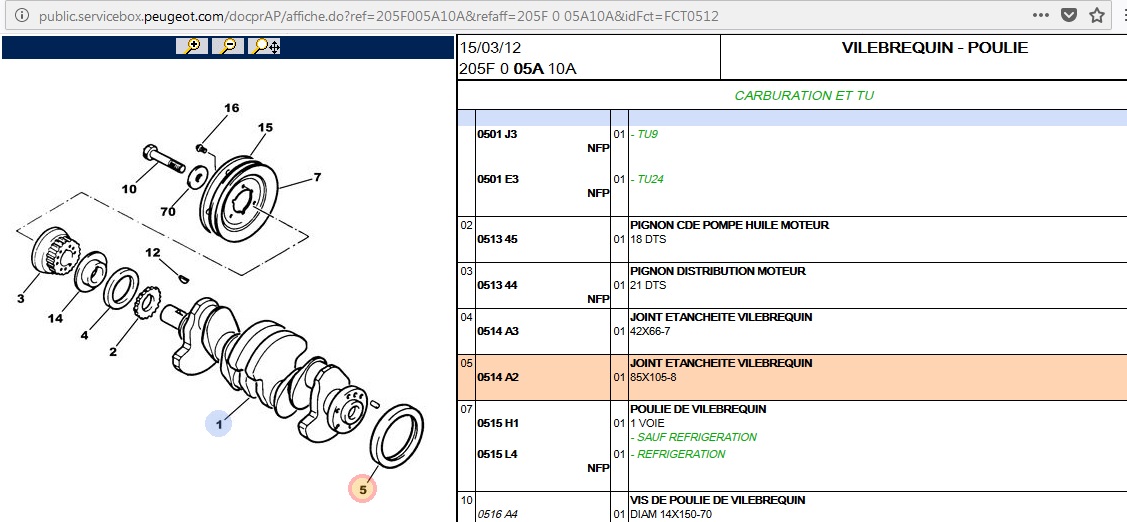Click the red highlighted callout number 5
Image resolution: width=1127 pixels, height=522 pixels.
click(x=362, y=489)
